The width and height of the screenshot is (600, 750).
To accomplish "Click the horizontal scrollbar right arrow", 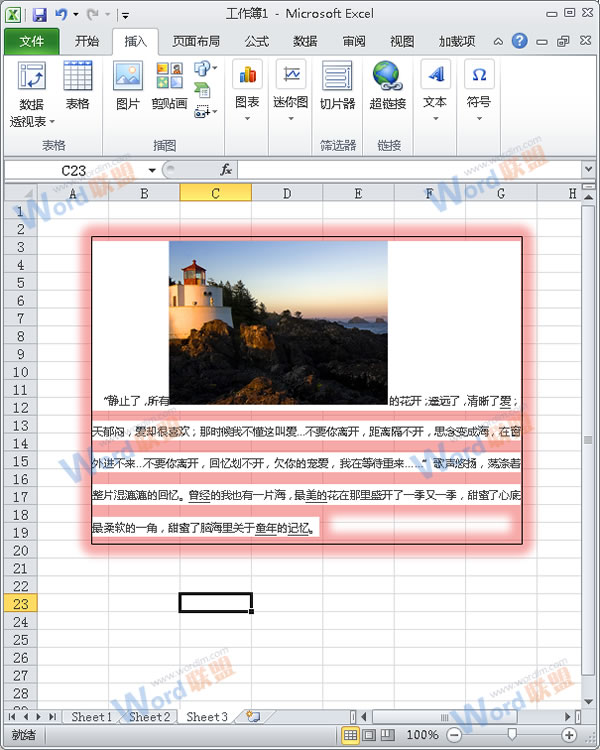I will tap(568, 717).
